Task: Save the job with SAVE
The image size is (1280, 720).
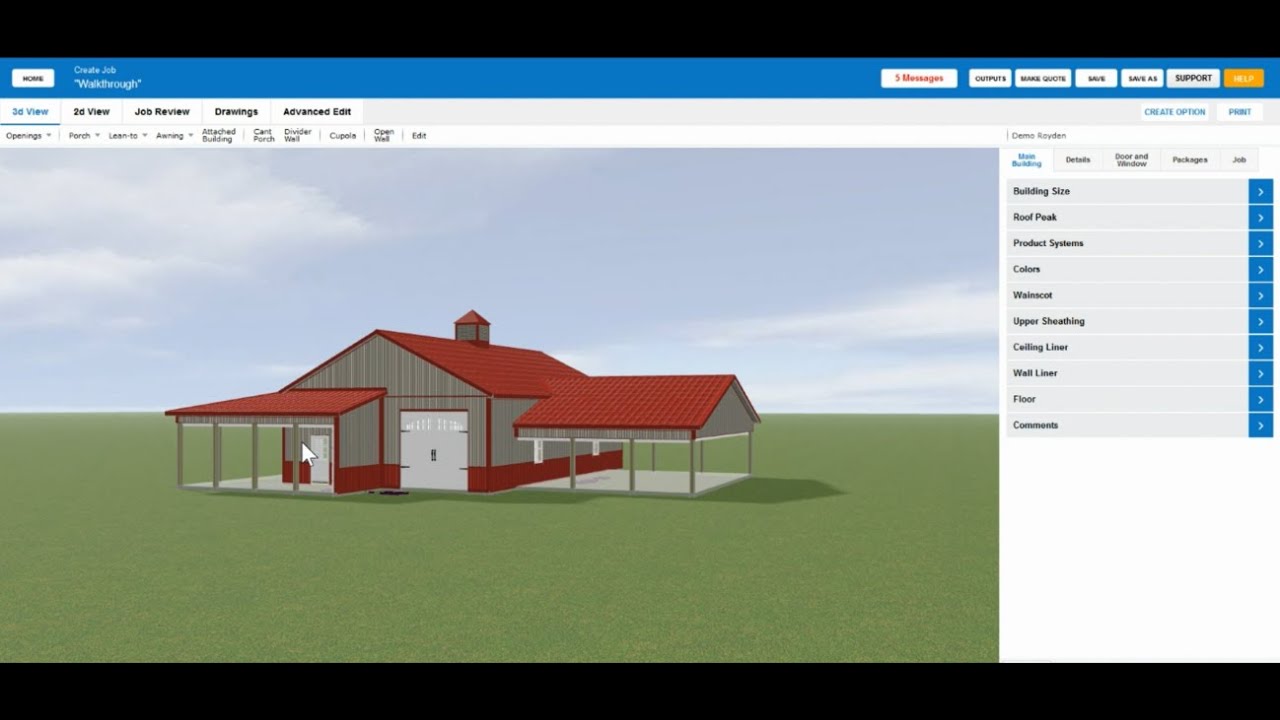Action: point(1096,78)
